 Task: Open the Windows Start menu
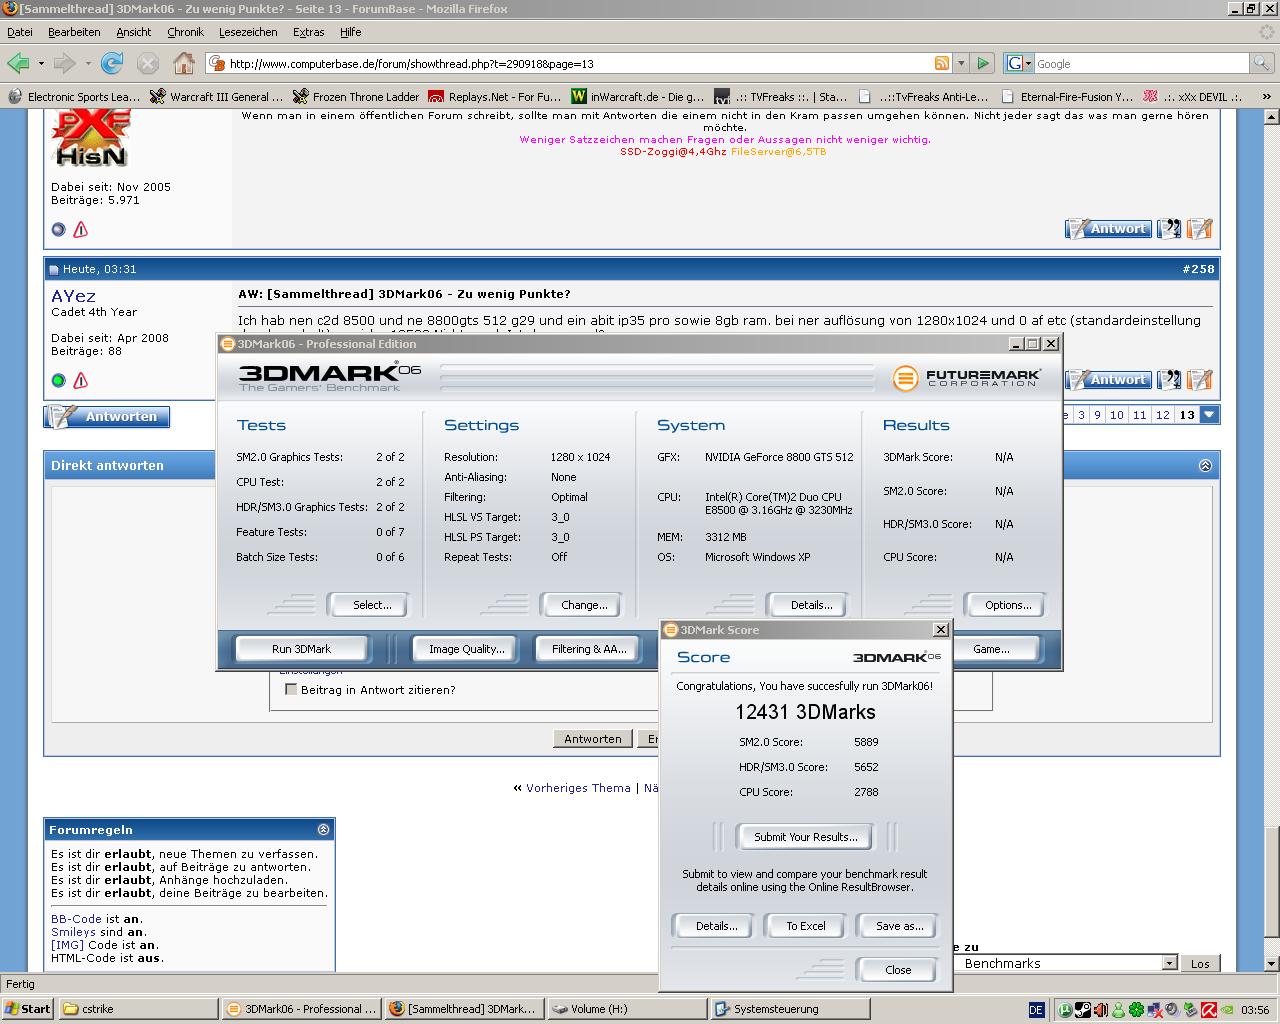pyautogui.click(x=28, y=1009)
